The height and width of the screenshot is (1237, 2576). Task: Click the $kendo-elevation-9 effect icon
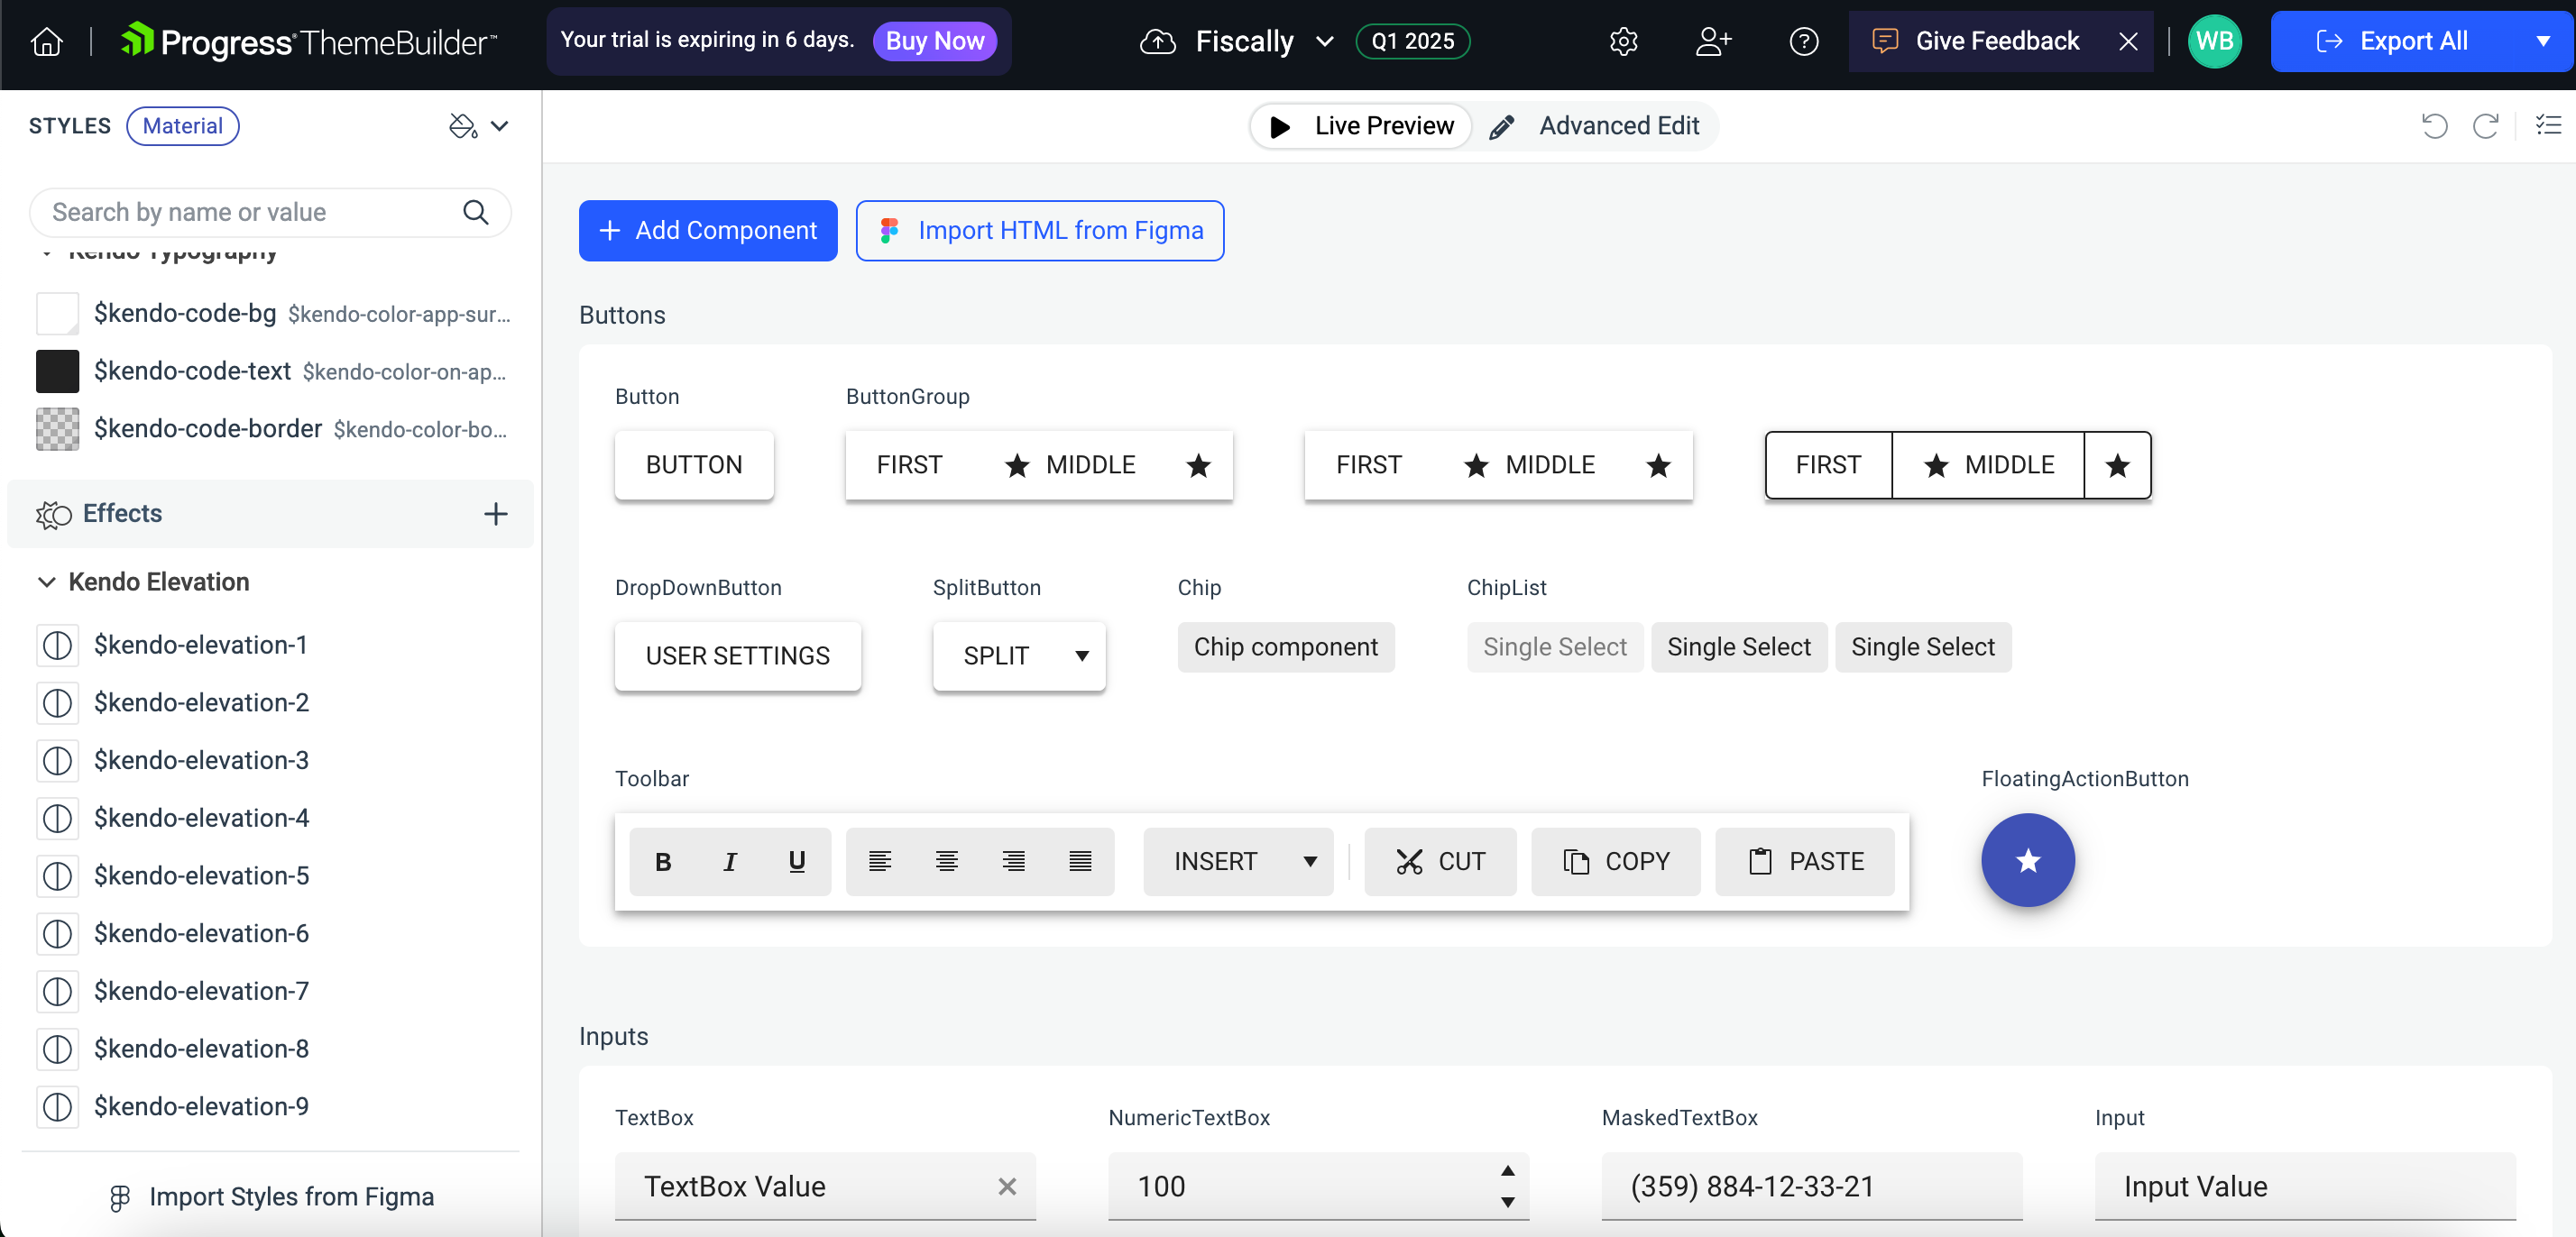pyautogui.click(x=58, y=1107)
